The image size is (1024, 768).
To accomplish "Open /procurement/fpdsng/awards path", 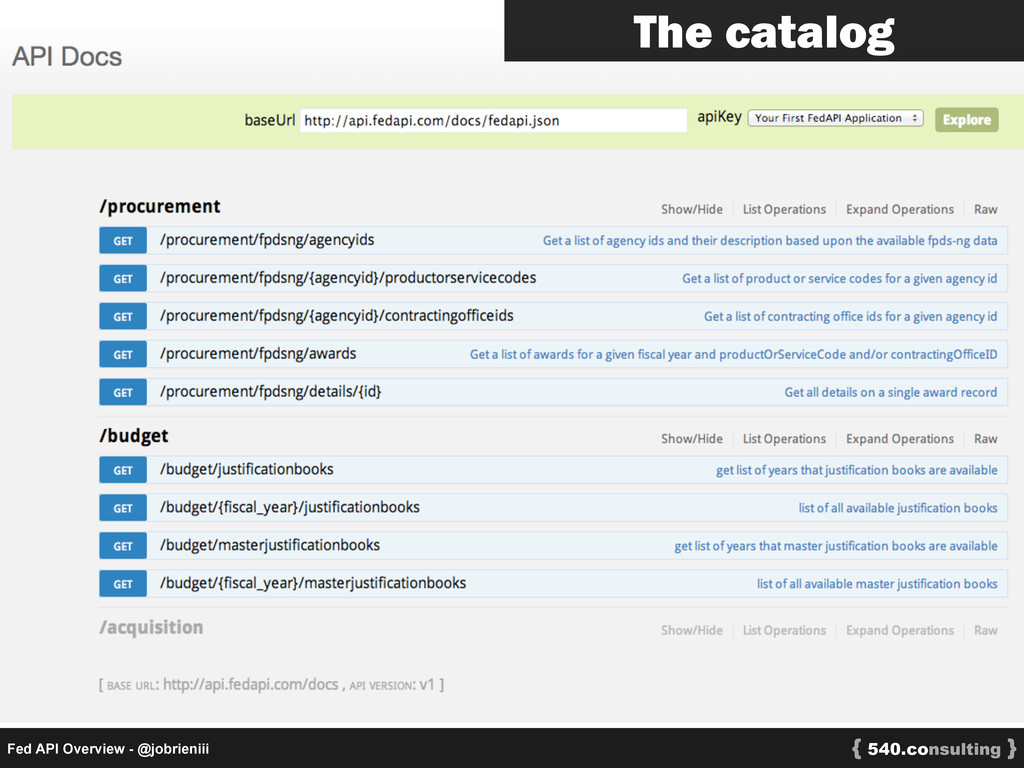I will tap(258, 353).
